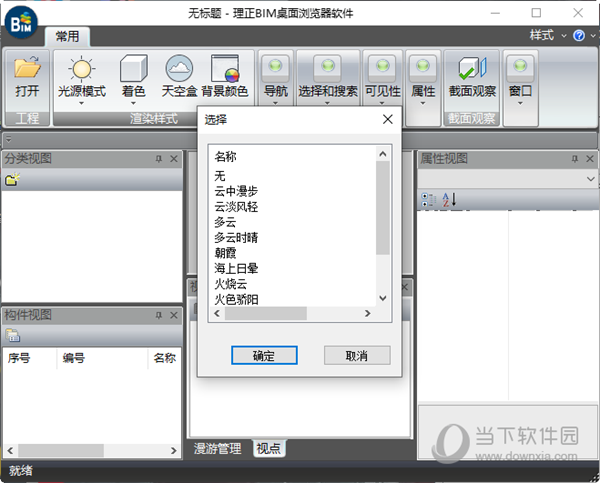Select 海上日晕 in the skybox list

coord(236,268)
